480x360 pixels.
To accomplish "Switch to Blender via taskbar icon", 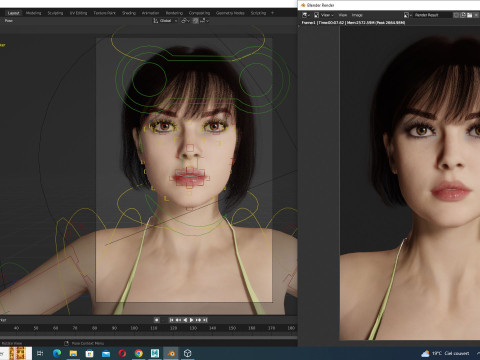I will point(171,353).
